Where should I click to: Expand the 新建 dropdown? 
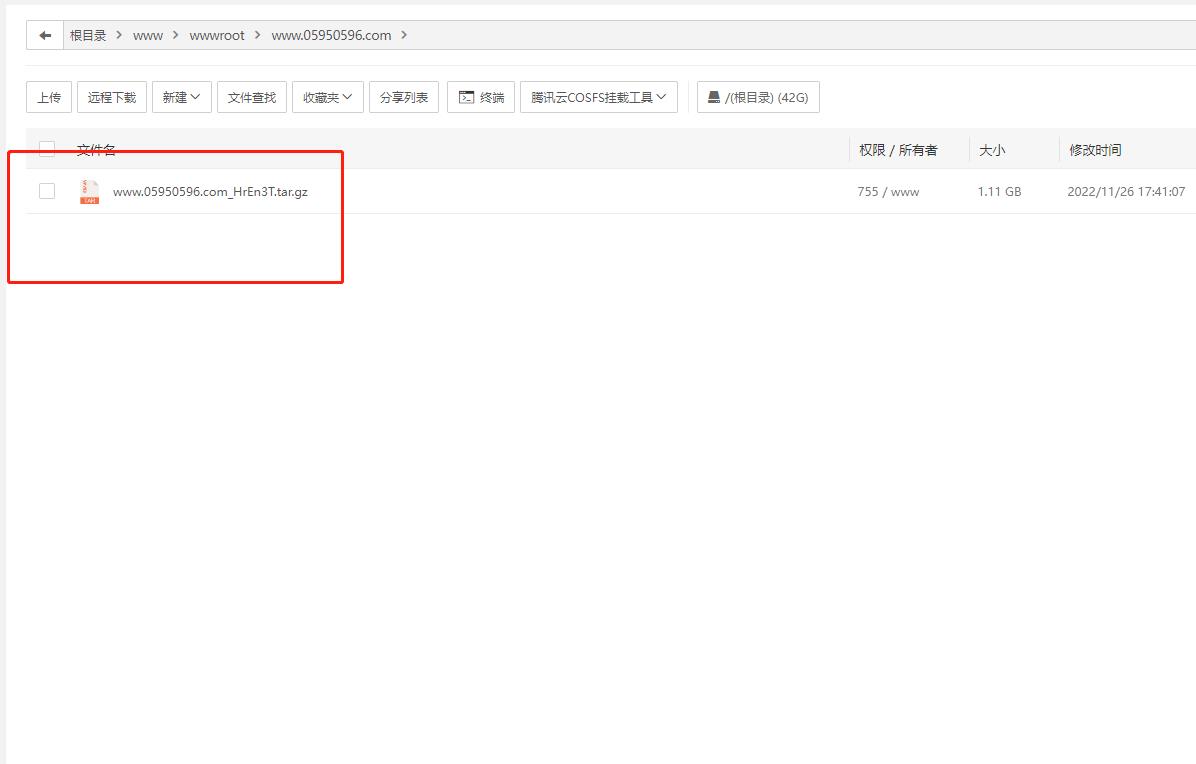(182, 97)
